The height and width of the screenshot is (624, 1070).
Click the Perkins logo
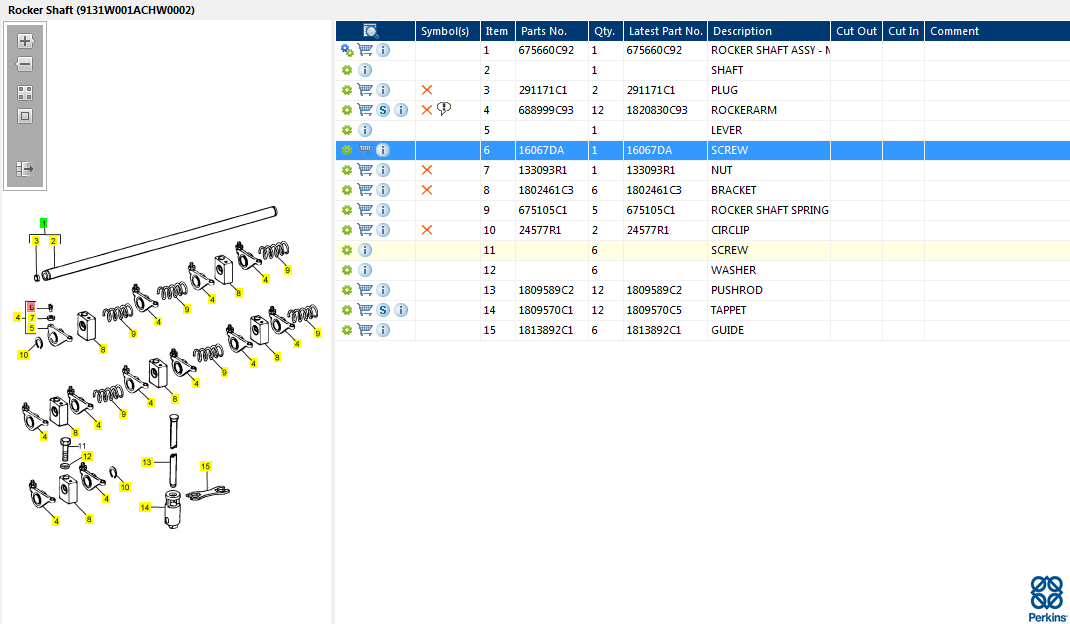pos(1047,599)
